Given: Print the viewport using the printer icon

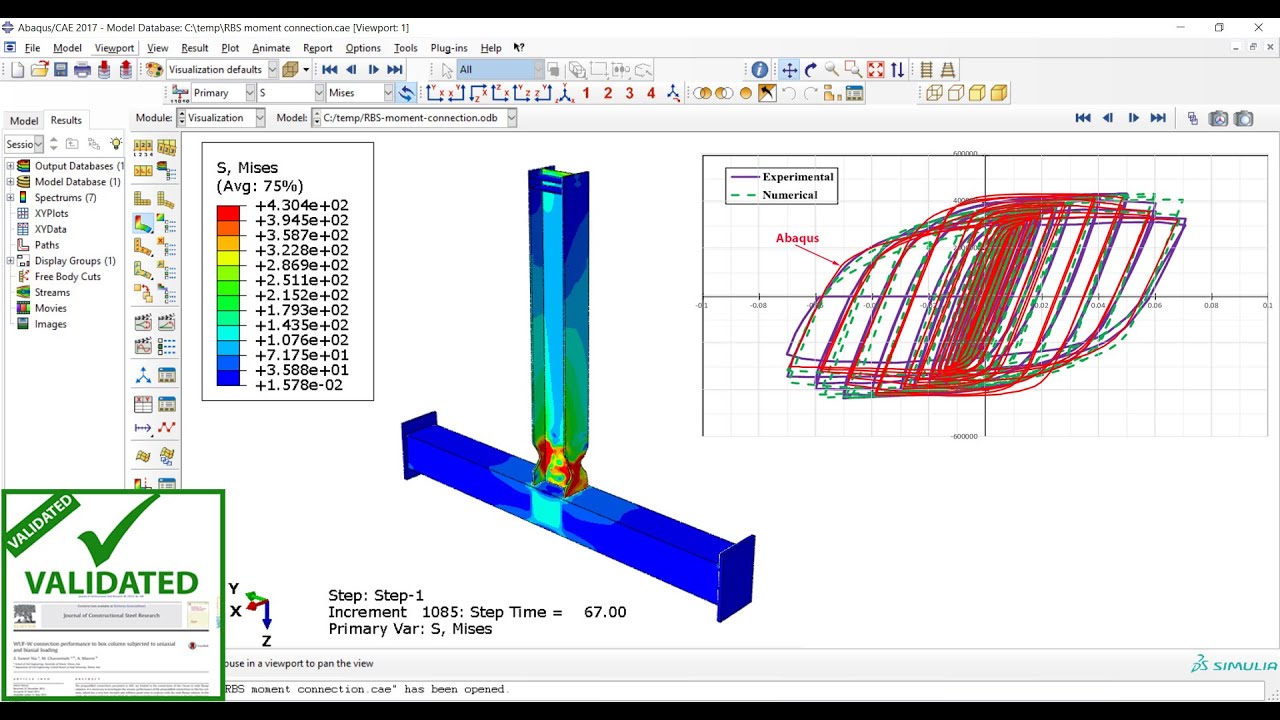Looking at the screenshot, I should pyautogui.click(x=82, y=69).
